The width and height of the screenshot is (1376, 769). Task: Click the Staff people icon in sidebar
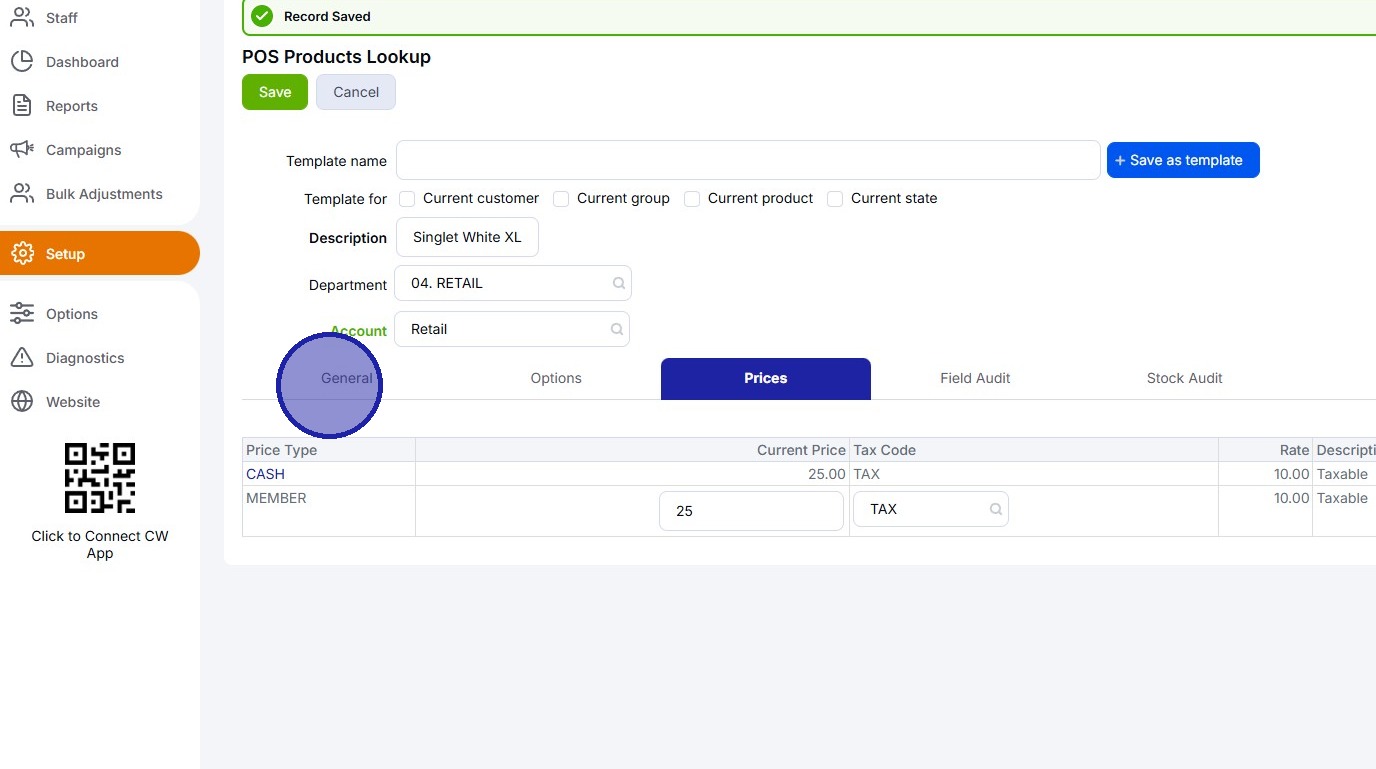point(22,17)
